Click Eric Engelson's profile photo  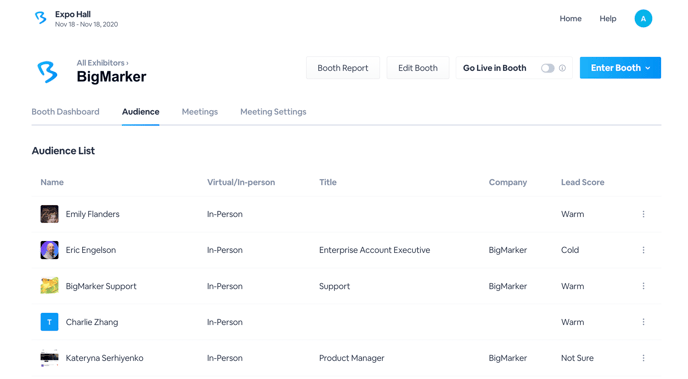(x=50, y=250)
